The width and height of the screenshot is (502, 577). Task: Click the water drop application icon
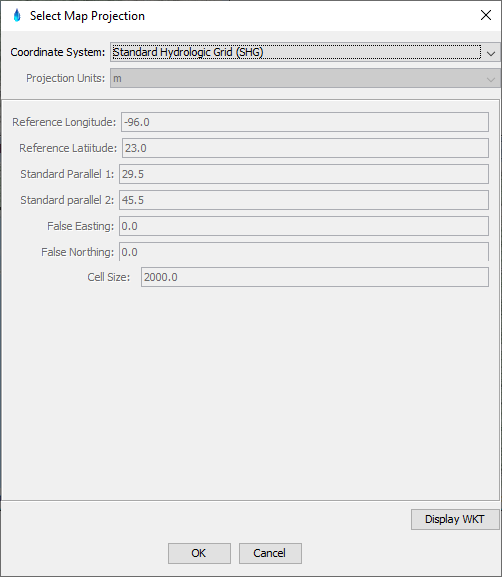17,15
